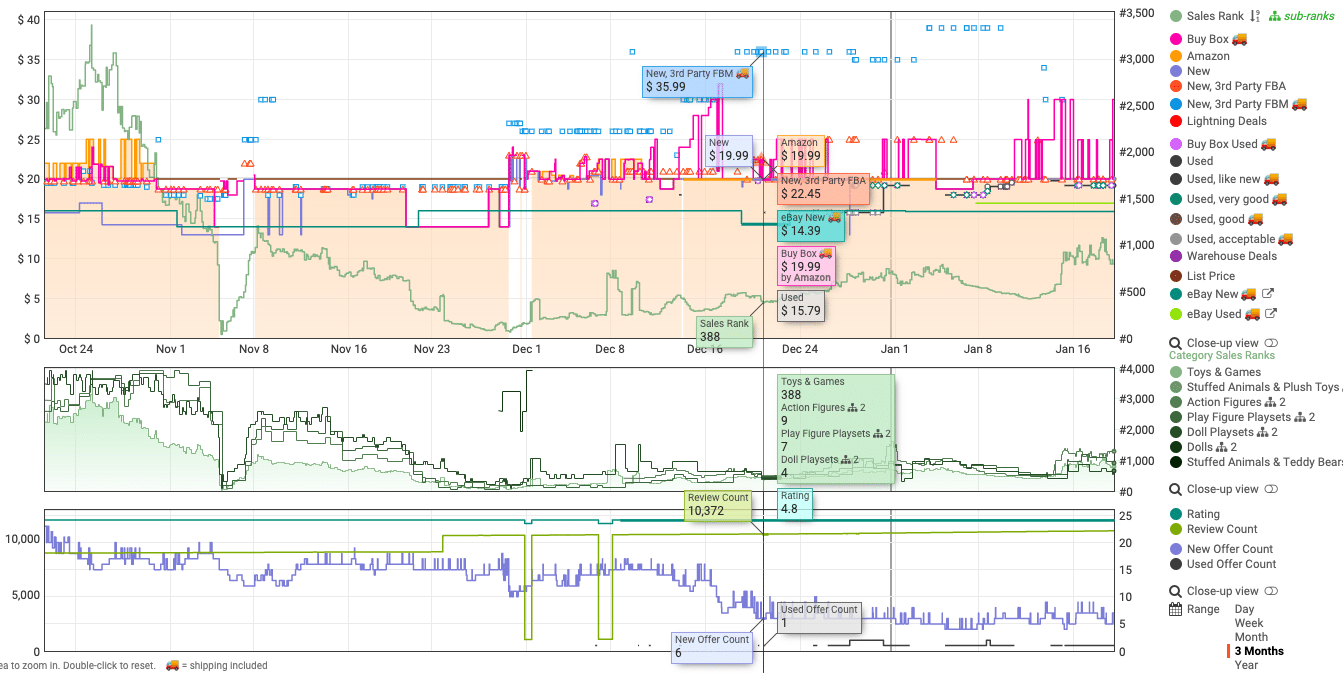Click the pink Buy Box color dot
The width and height of the screenshot is (1343, 673).
tap(1176, 39)
